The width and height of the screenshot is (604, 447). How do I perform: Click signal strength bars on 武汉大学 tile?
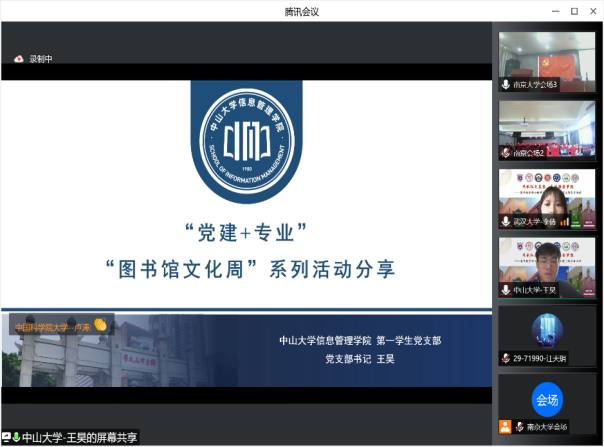point(564,222)
